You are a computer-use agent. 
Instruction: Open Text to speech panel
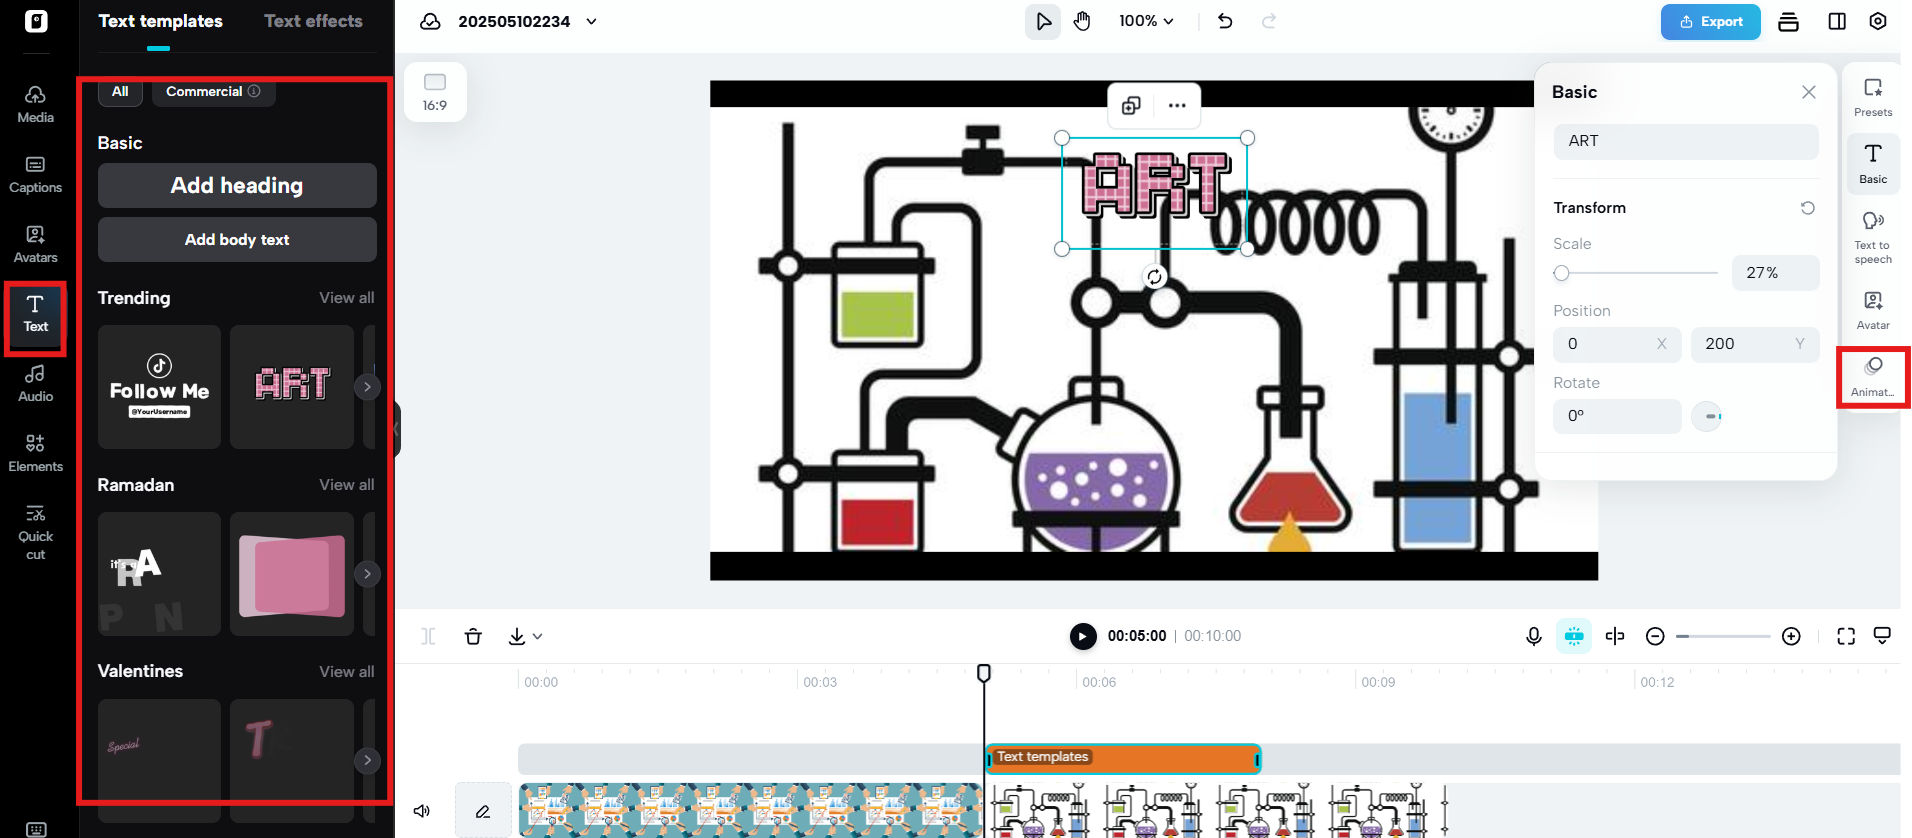click(1873, 238)
